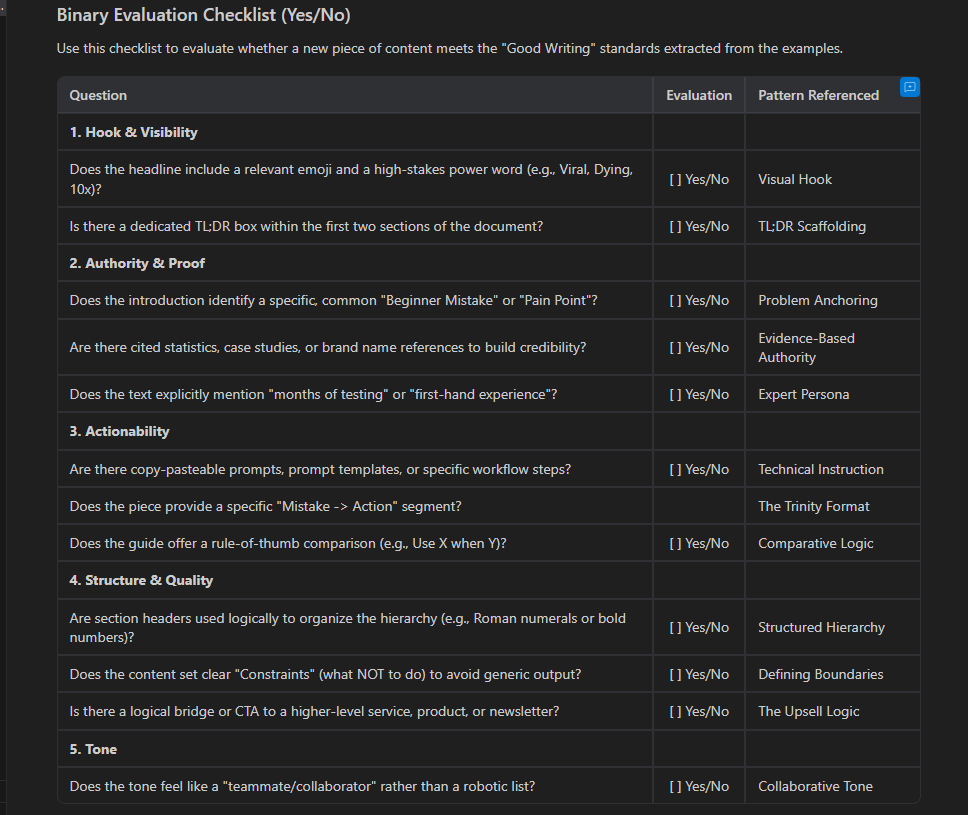Tick the Evidence-Based Authority evaluation box

[x=675, y=348]
